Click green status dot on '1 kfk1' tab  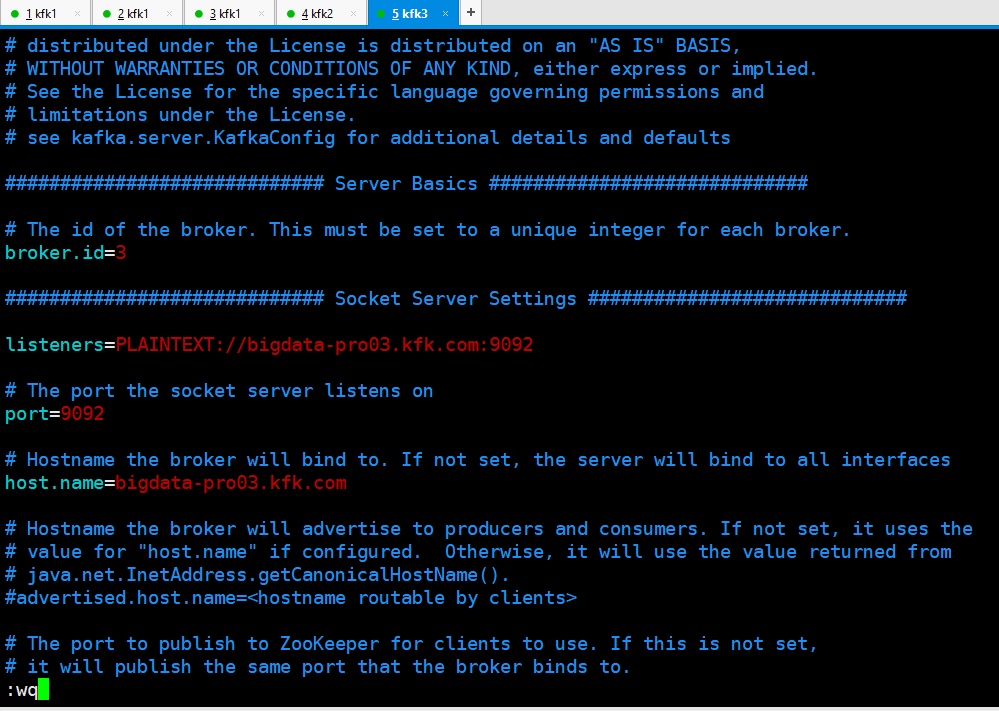15,14
